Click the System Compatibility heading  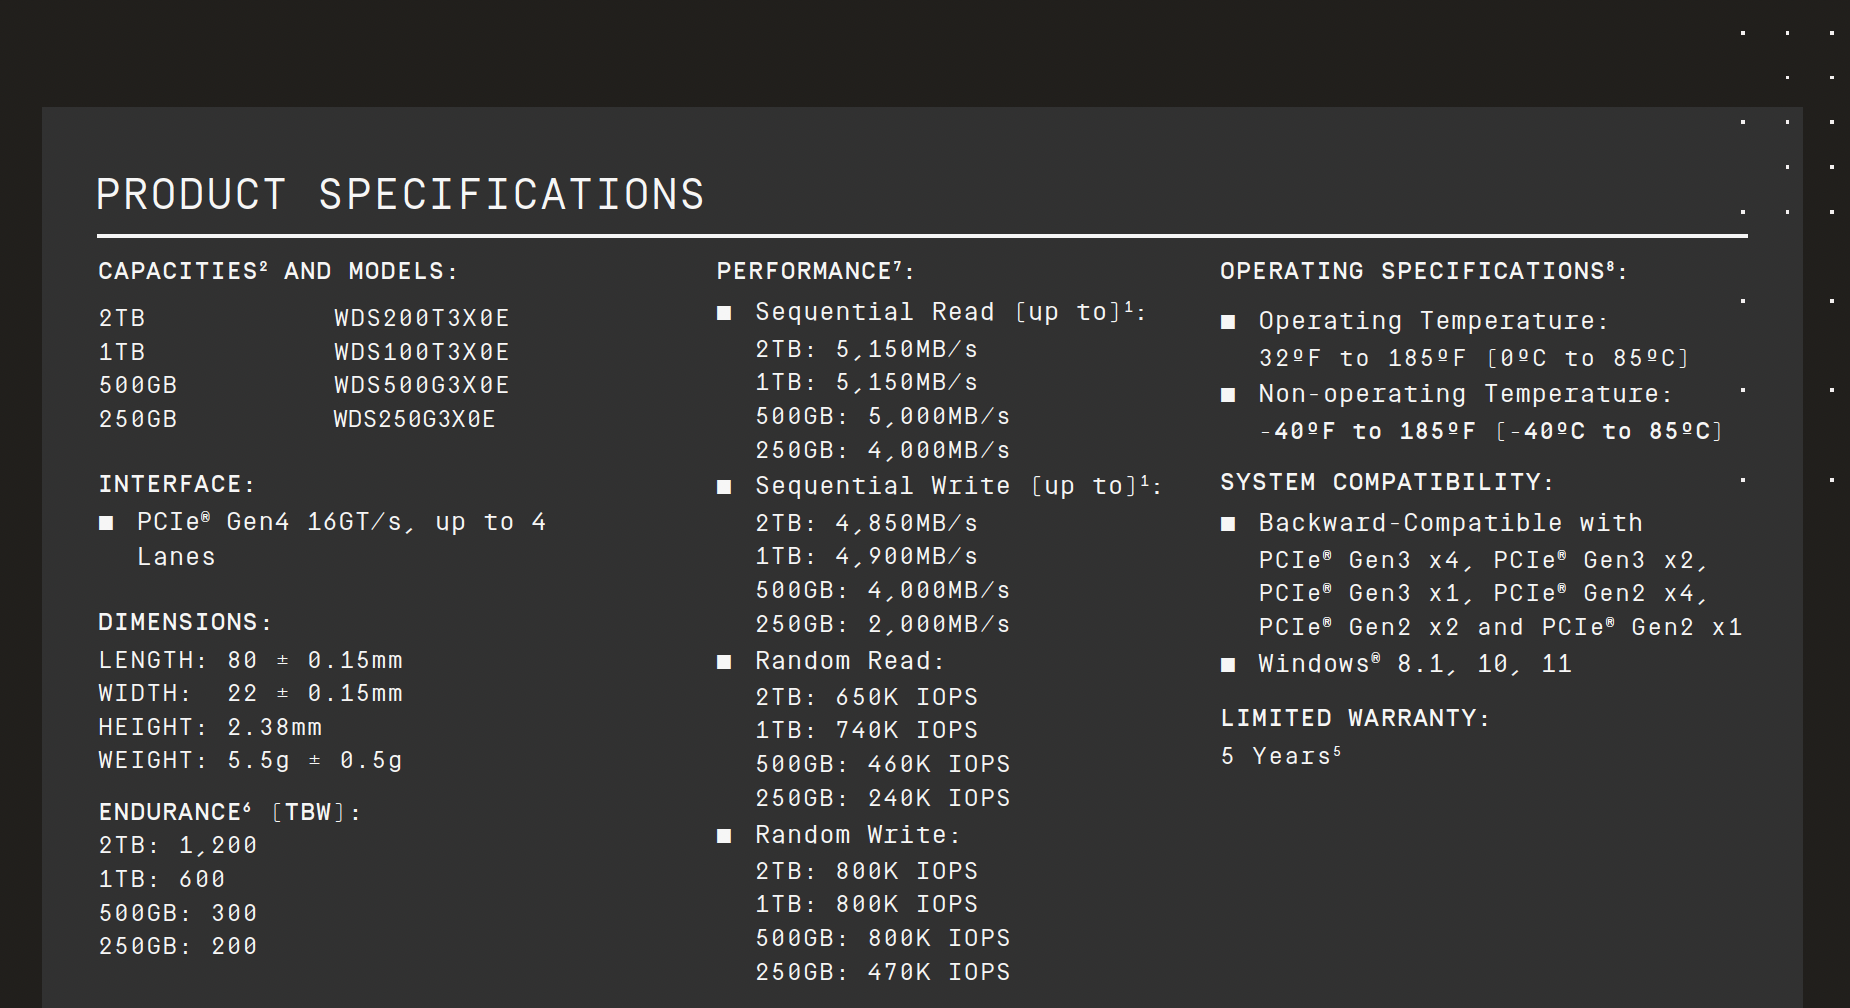tap(1386, 482)
